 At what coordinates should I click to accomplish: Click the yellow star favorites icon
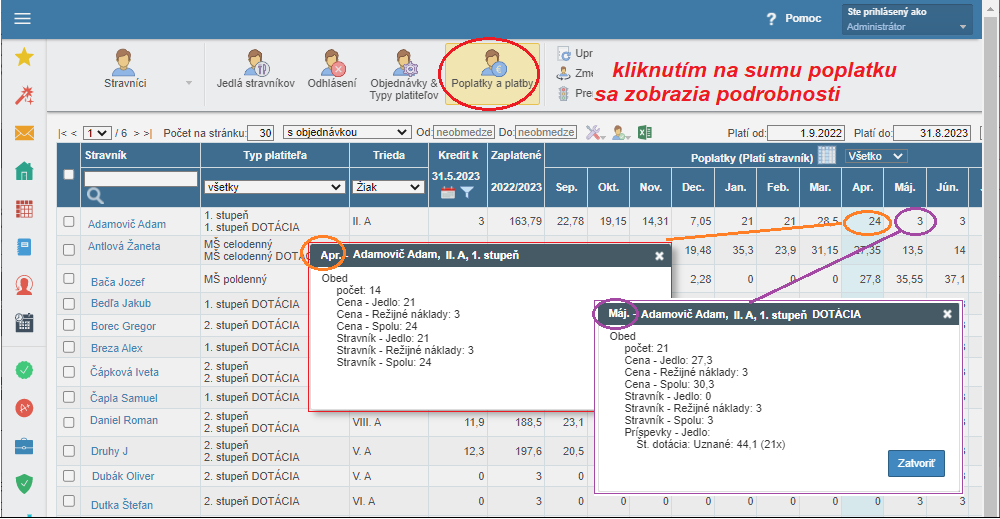tap(24, 57)
